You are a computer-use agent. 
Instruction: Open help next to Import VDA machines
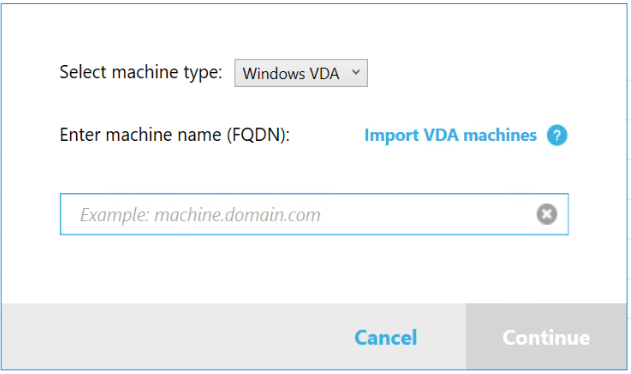[557, 135]
